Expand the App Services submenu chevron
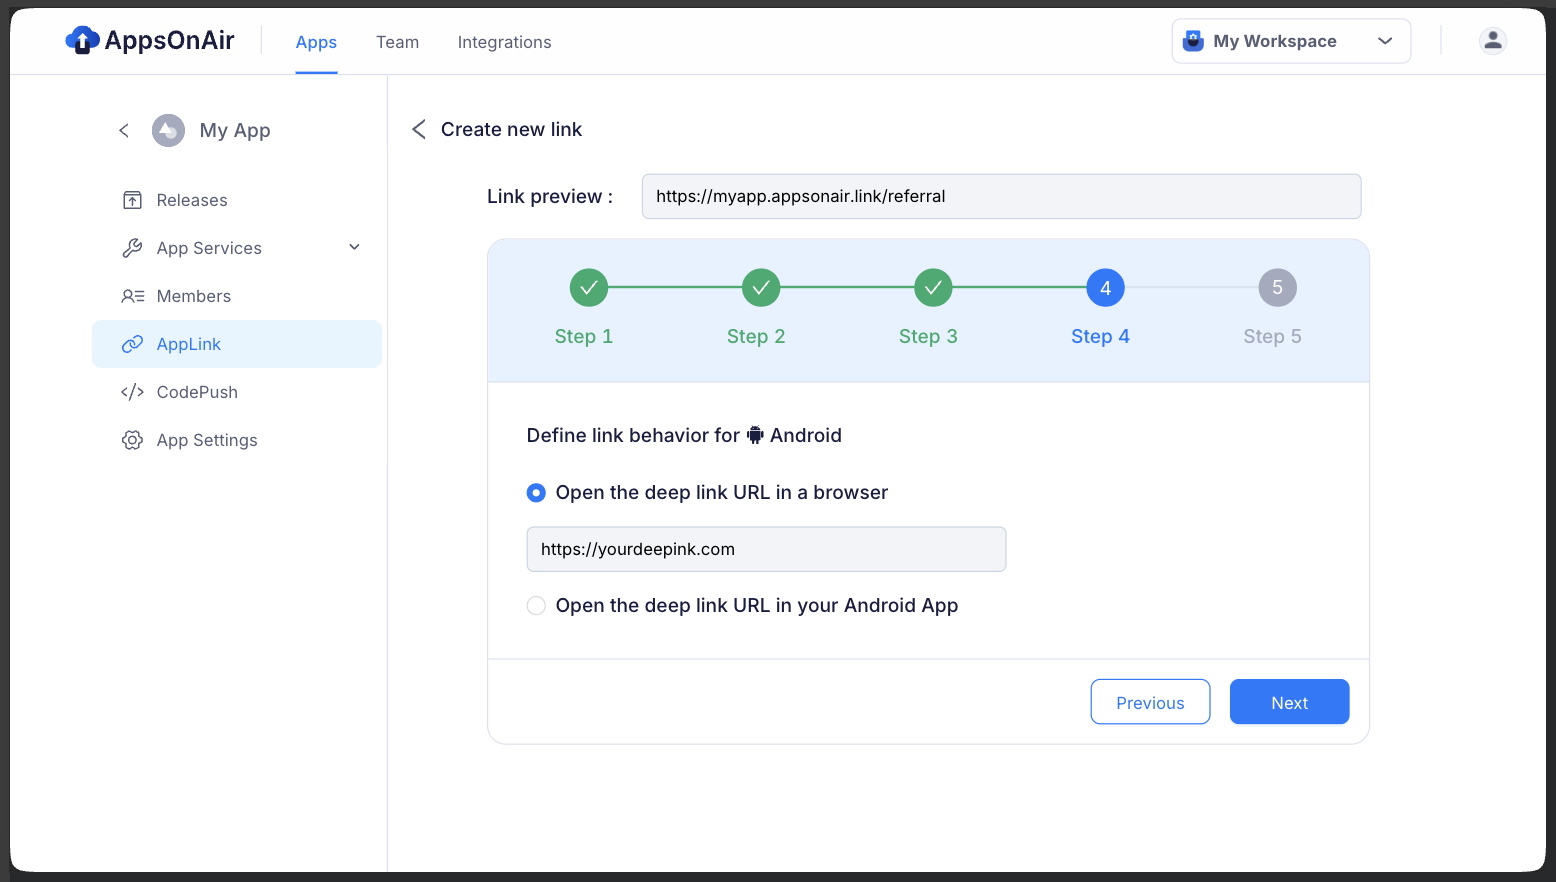The width and height of the screenshot is (1556, 882). pos(354,247)
